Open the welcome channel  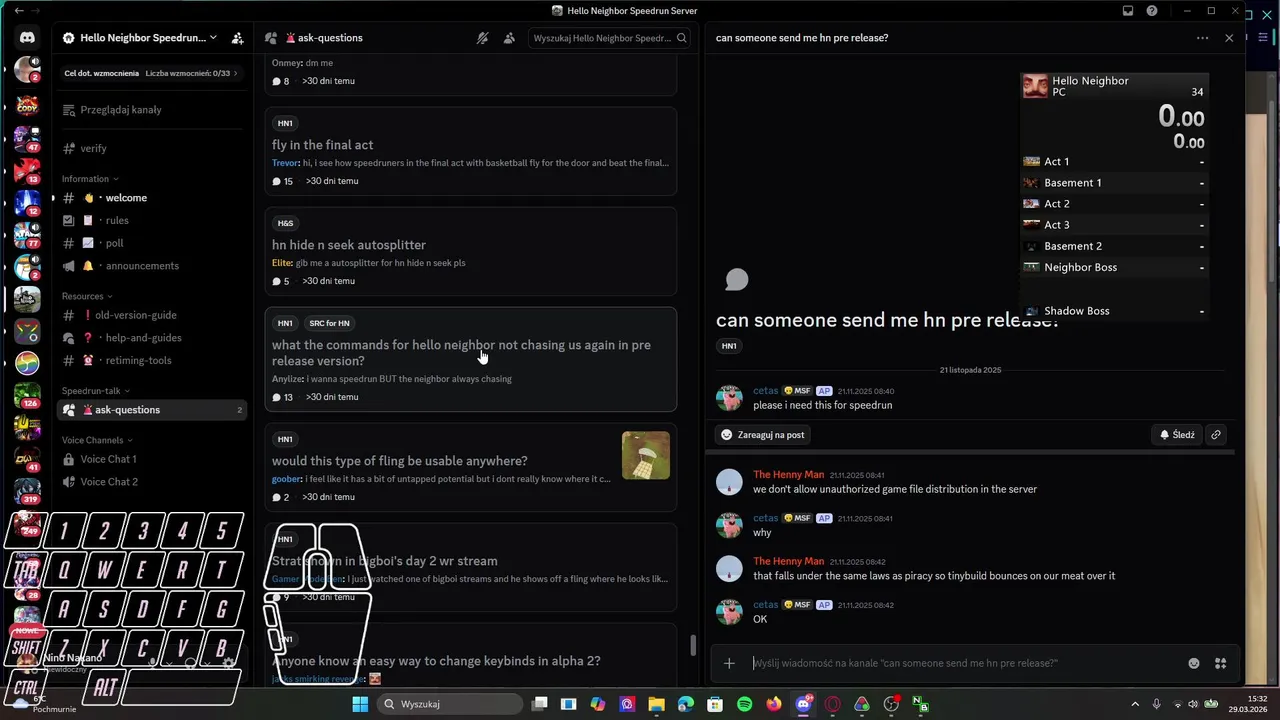(152, 198)
